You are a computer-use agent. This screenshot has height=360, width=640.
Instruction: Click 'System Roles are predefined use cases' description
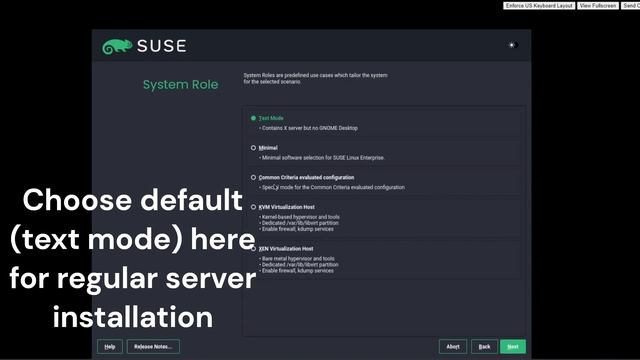(316, 78)
